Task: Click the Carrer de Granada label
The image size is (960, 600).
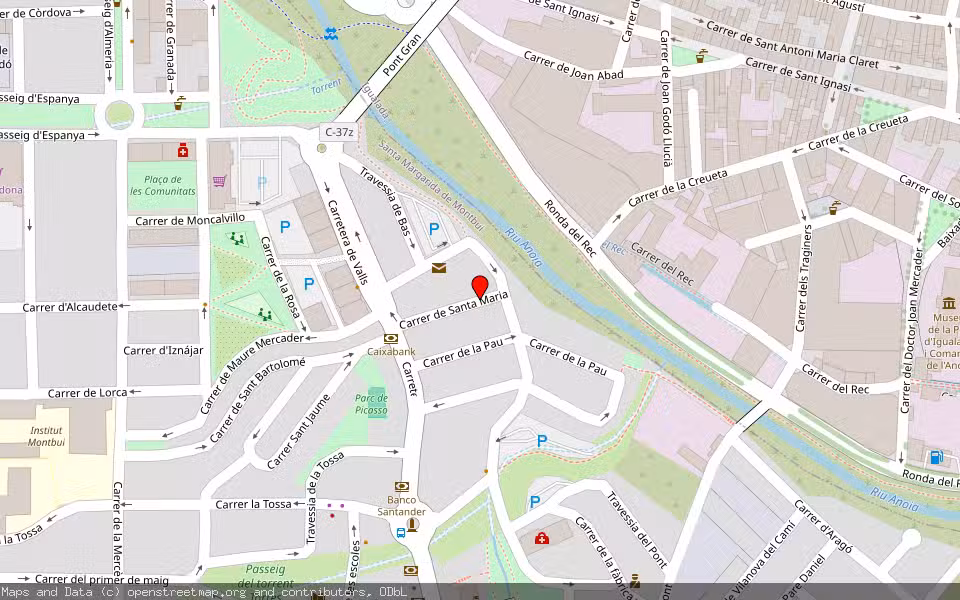Action: [170, 42]
